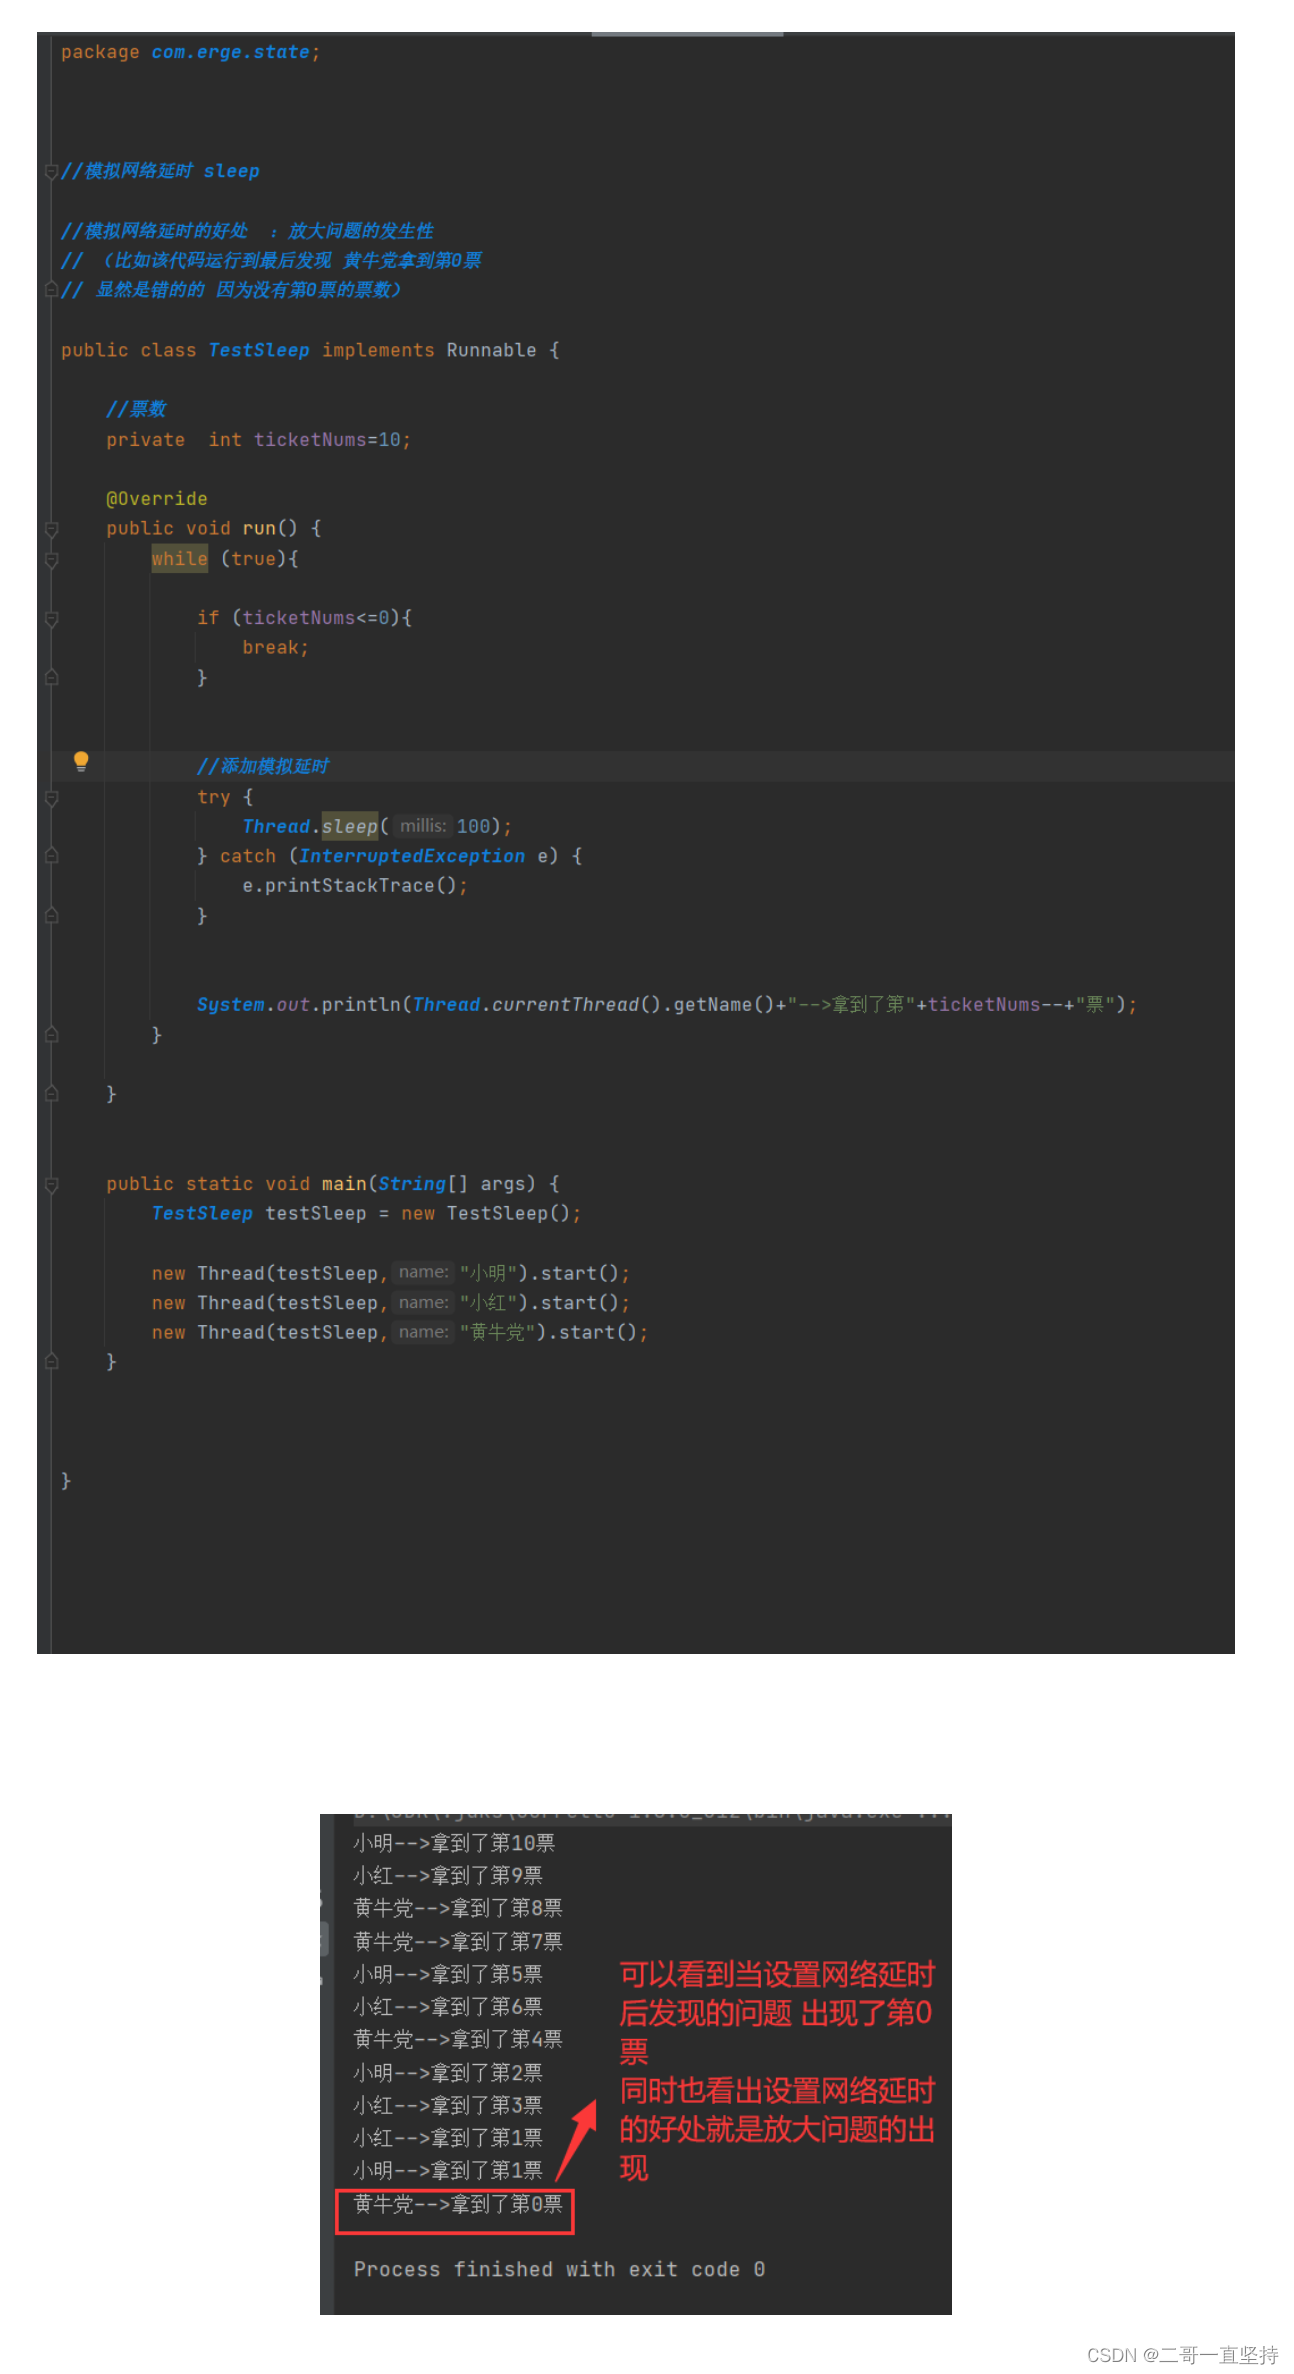Click the 黄牛党拿到第0票 comment line
This screenshot has height=2374, width=1294.
(x=271, y=261)
